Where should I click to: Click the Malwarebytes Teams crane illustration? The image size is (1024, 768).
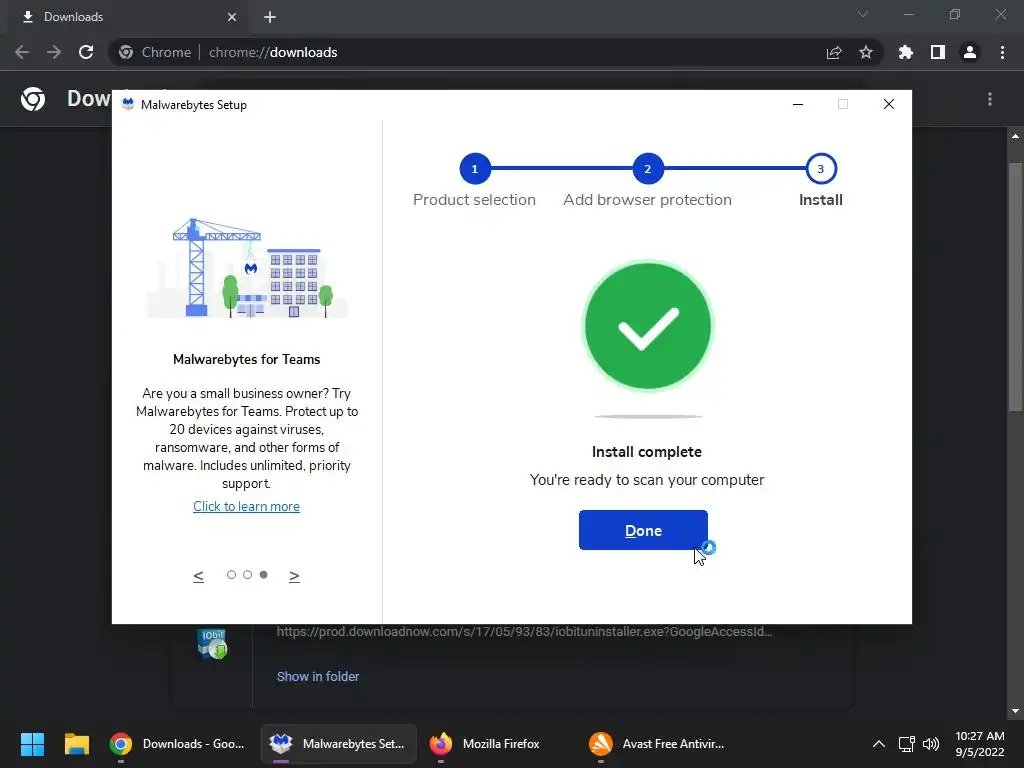click(247, 268)
